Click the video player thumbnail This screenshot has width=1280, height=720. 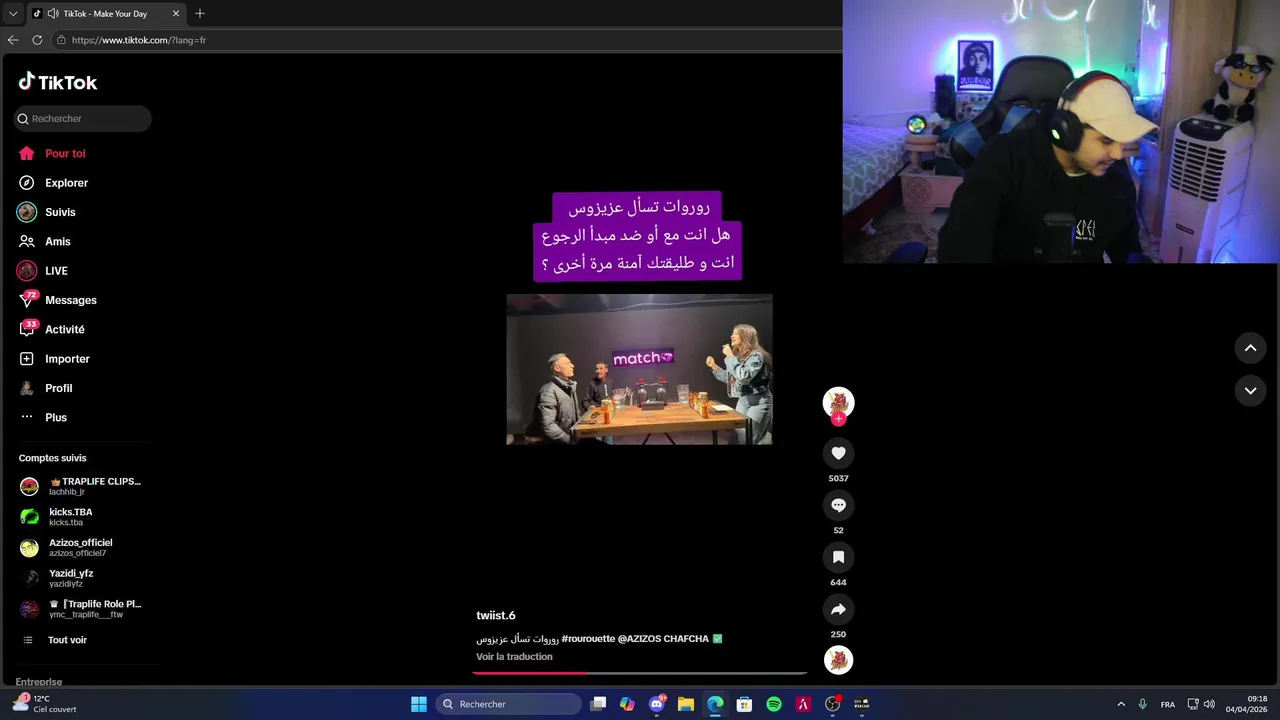pos(639,369)
